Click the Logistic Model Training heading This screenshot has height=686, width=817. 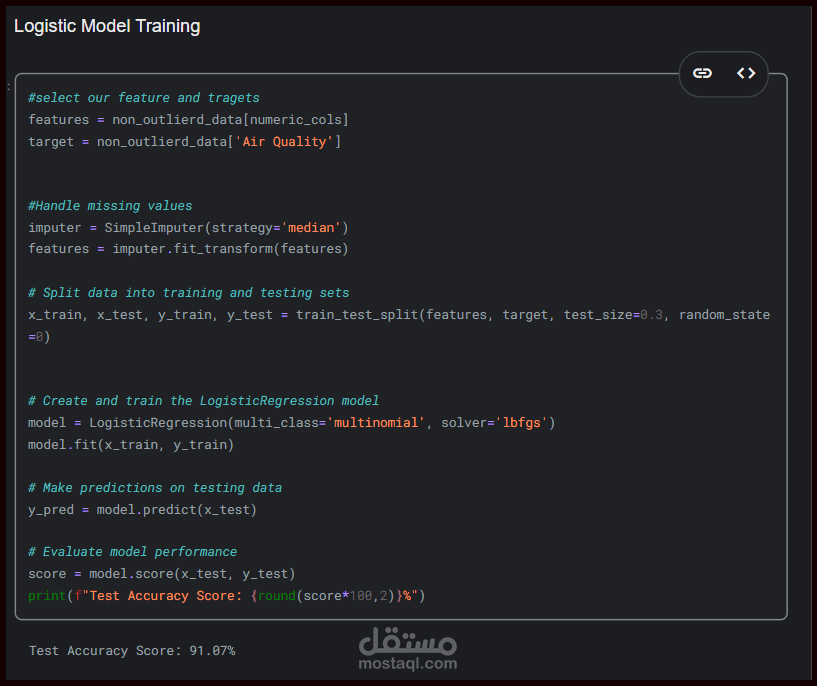pyautogui.click(x=107, y=26)
